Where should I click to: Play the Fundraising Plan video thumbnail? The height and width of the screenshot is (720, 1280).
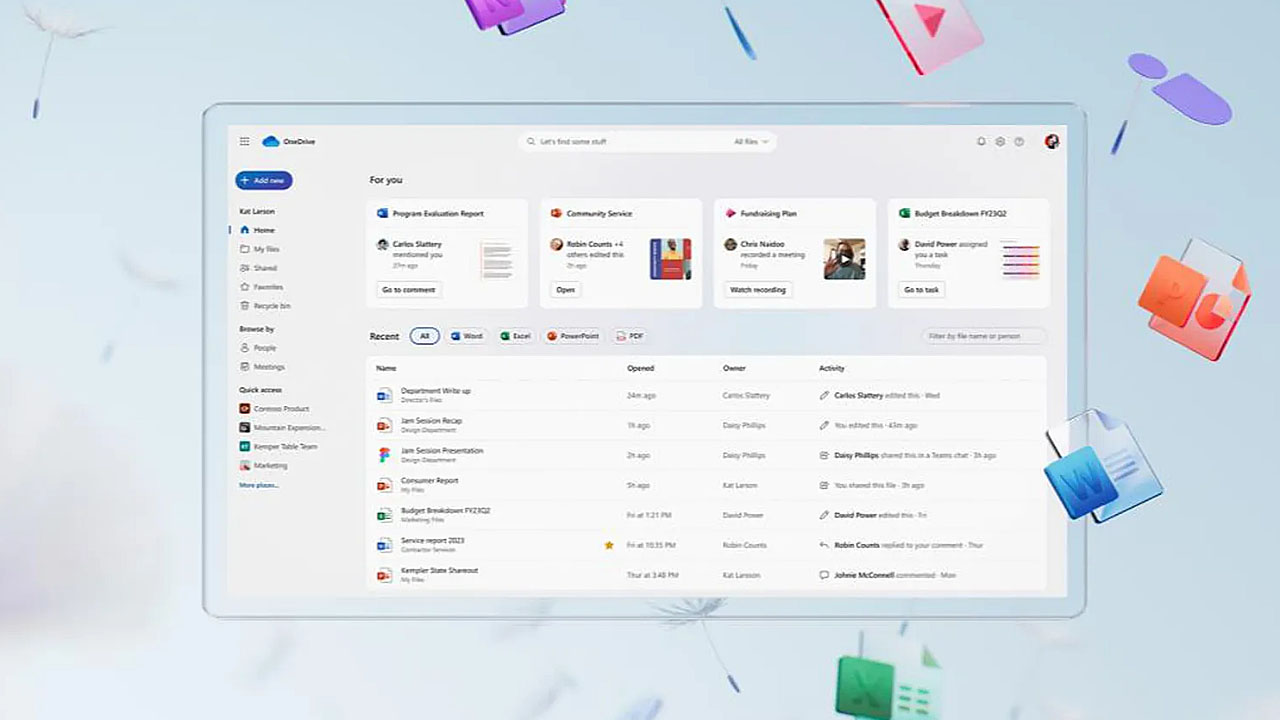(844, 259)
